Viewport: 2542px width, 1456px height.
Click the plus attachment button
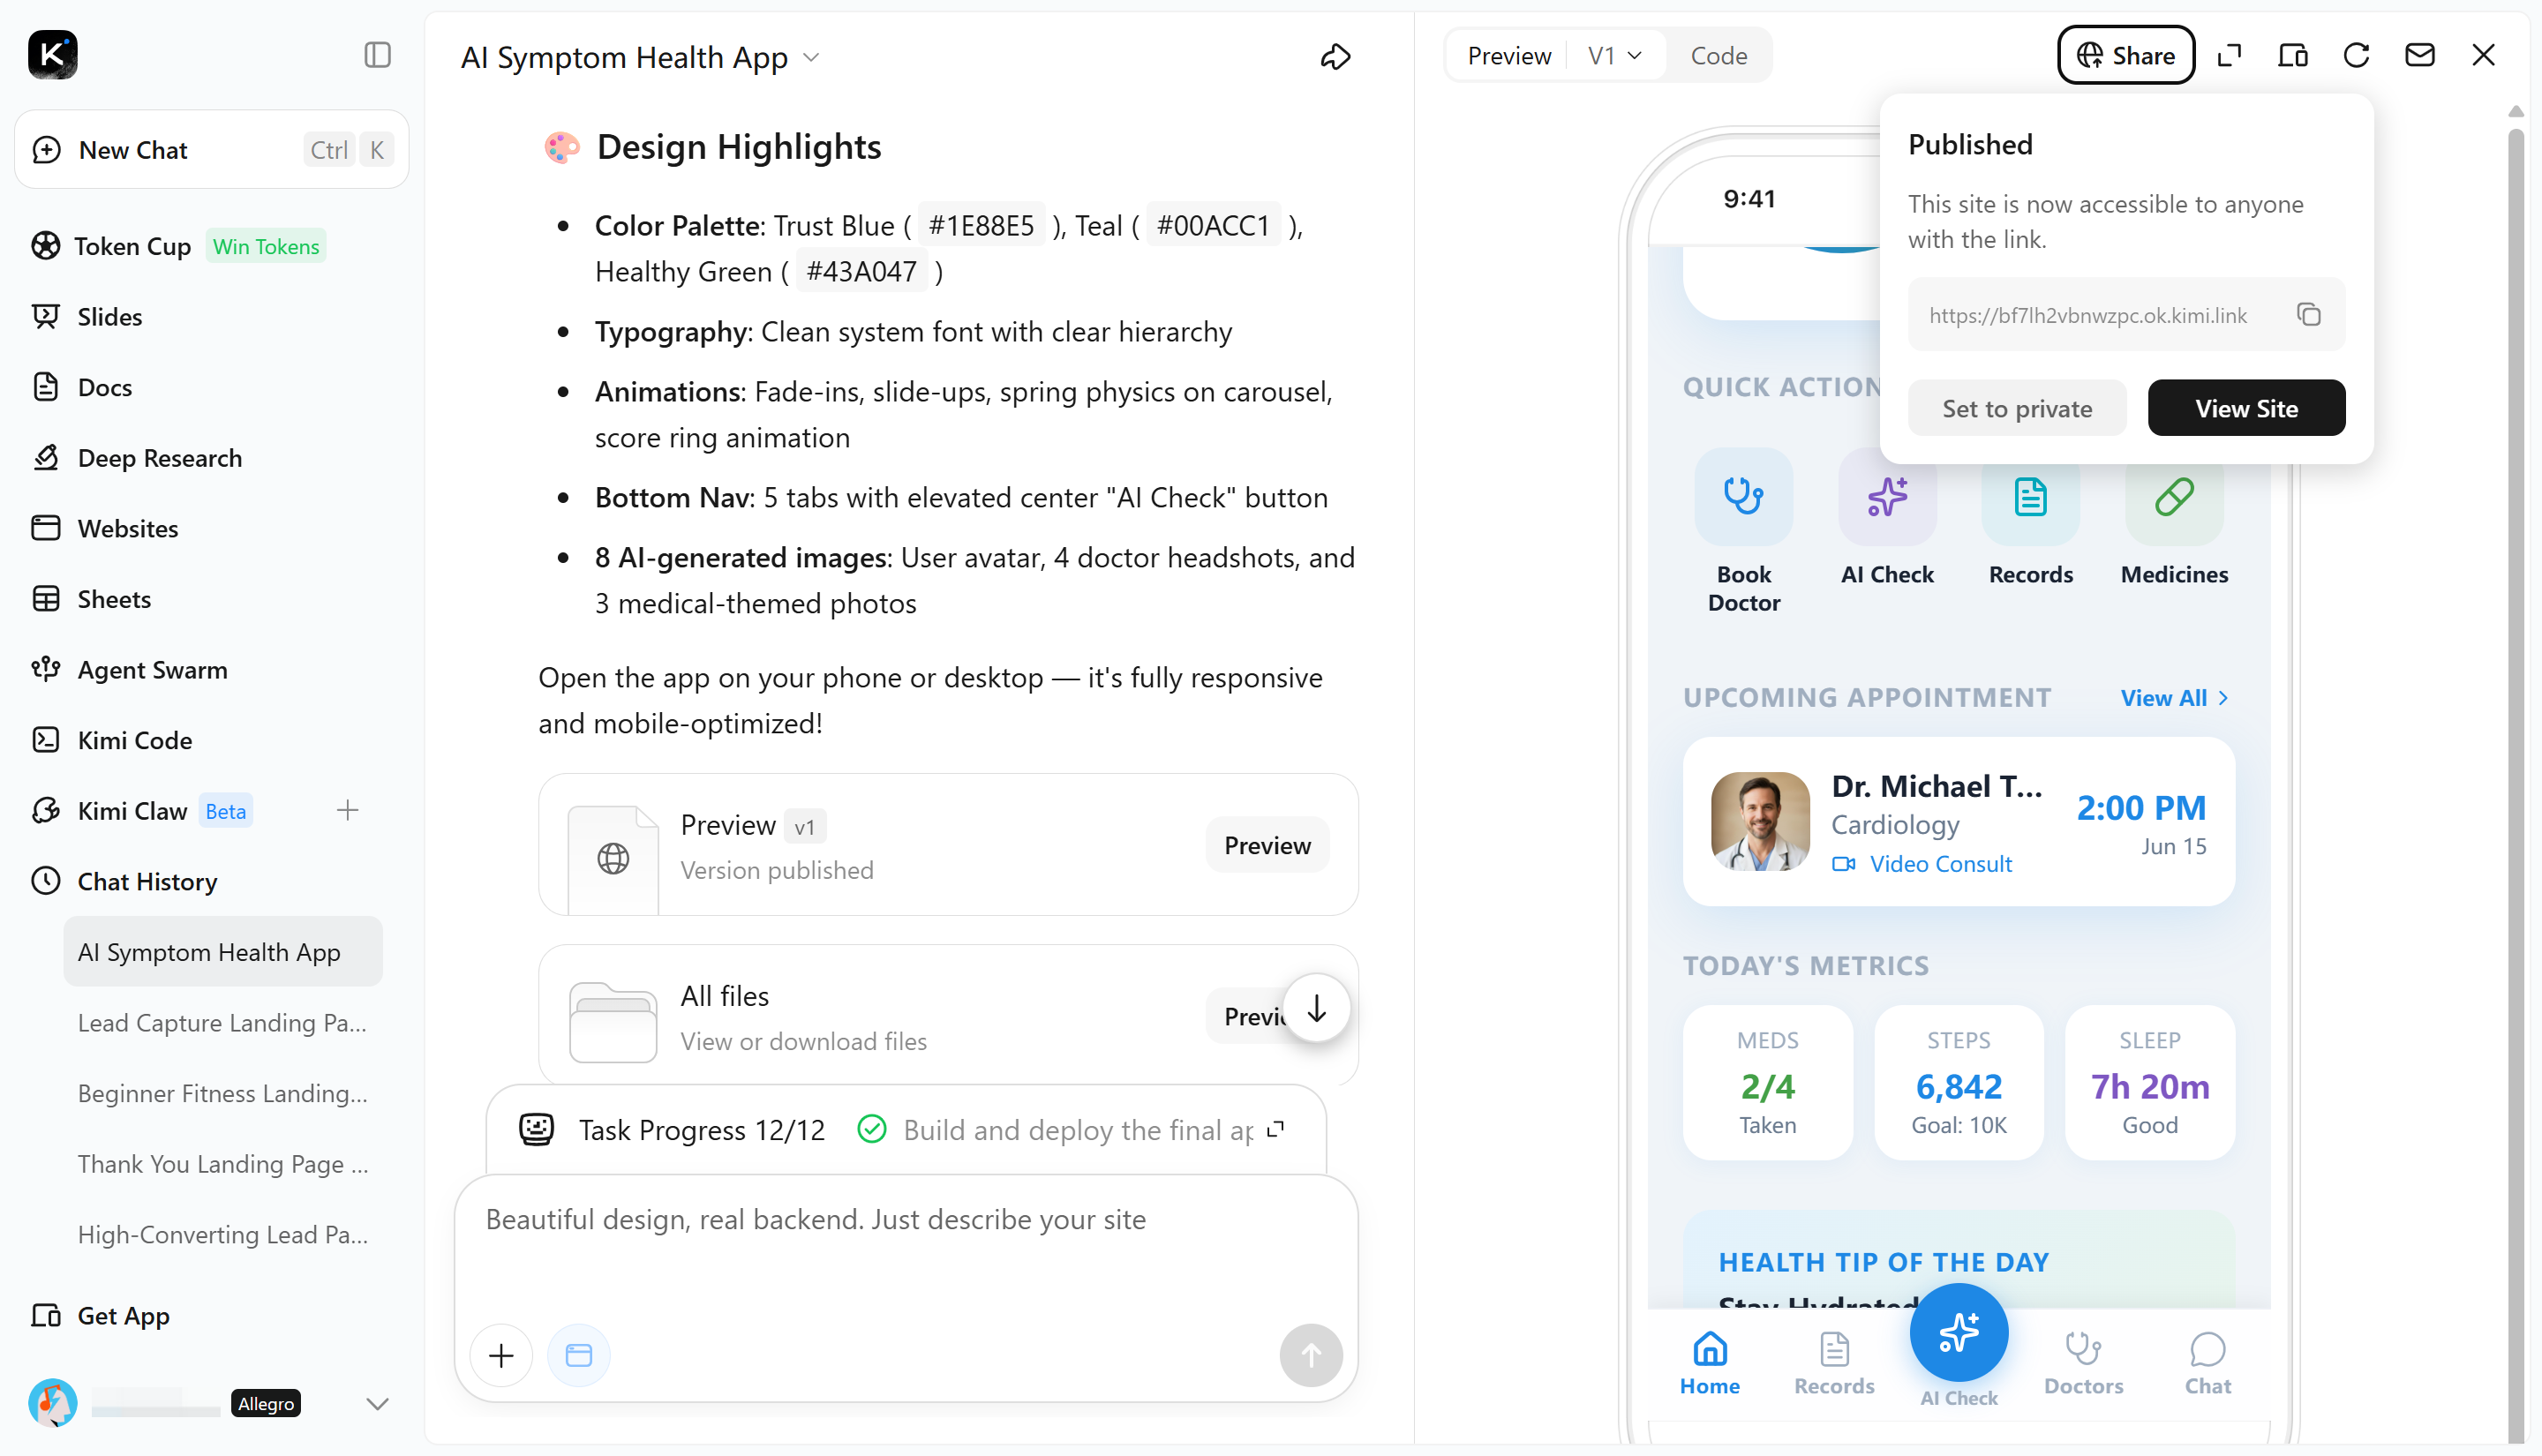click(501, 1355)
